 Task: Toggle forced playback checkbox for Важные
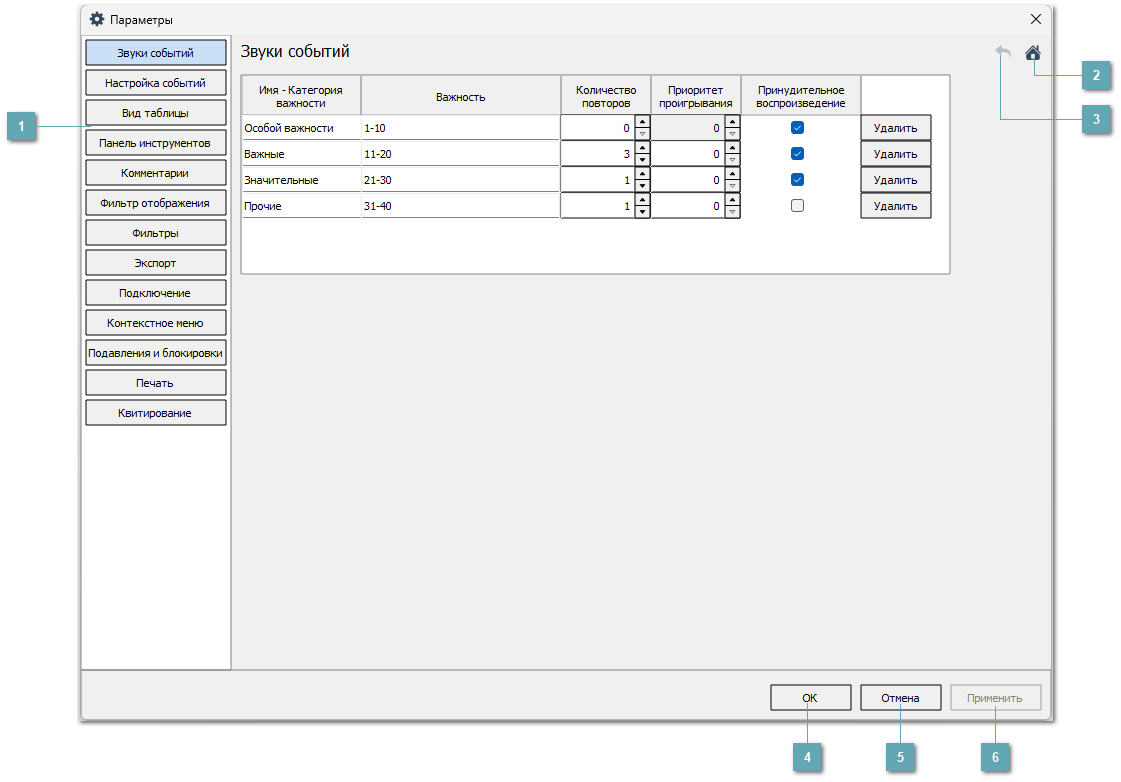[x=797, y=153]
